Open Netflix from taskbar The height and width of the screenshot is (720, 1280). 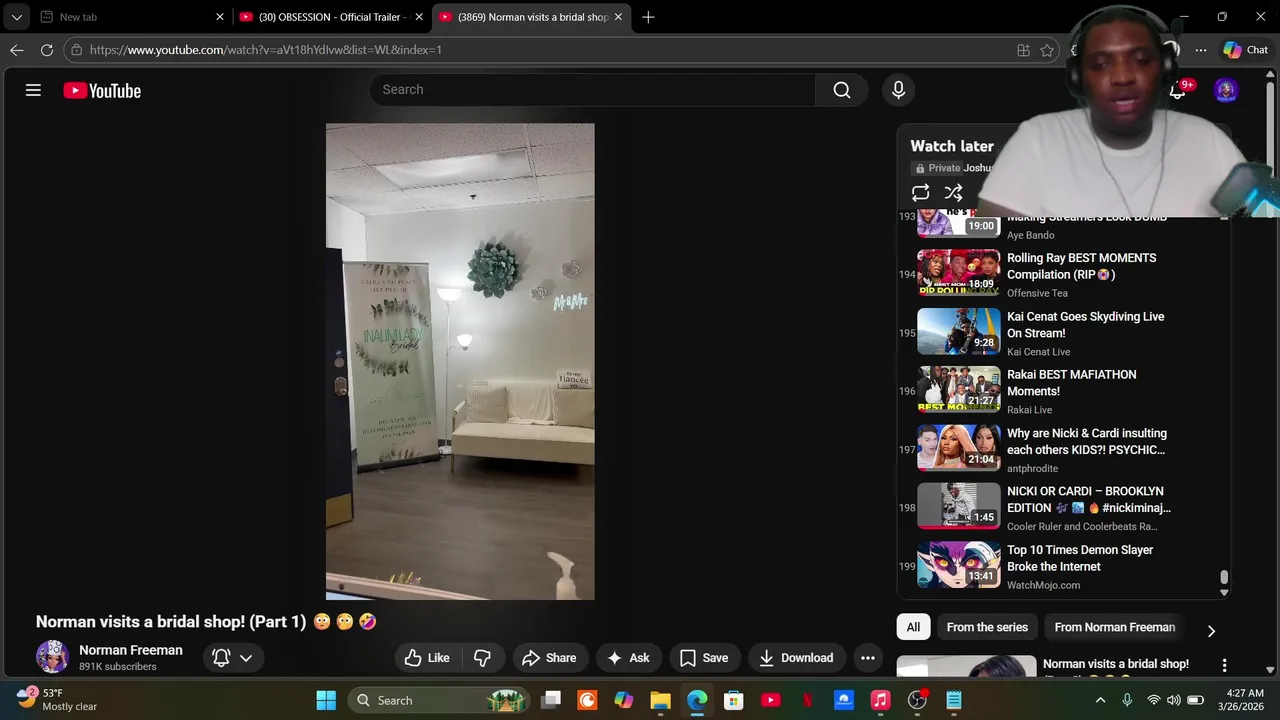point(807,700)
